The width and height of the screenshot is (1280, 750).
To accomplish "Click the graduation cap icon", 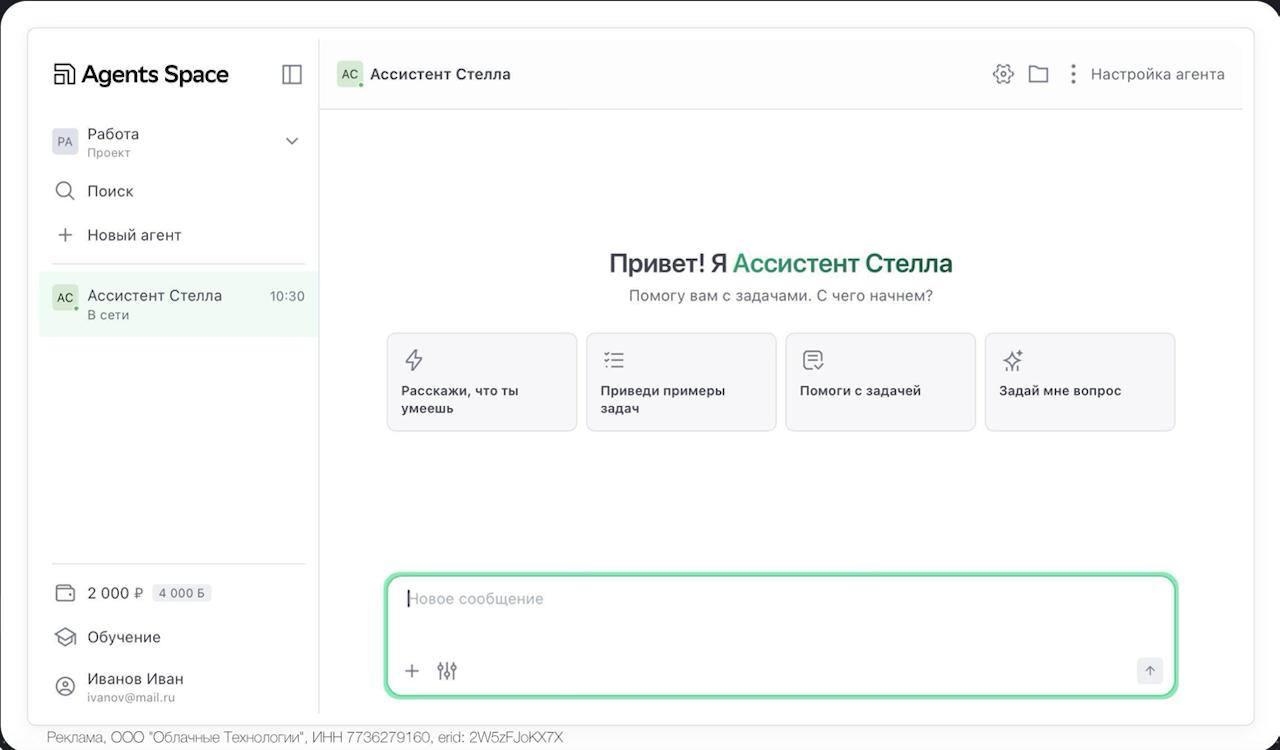I will tap(65, 637).
